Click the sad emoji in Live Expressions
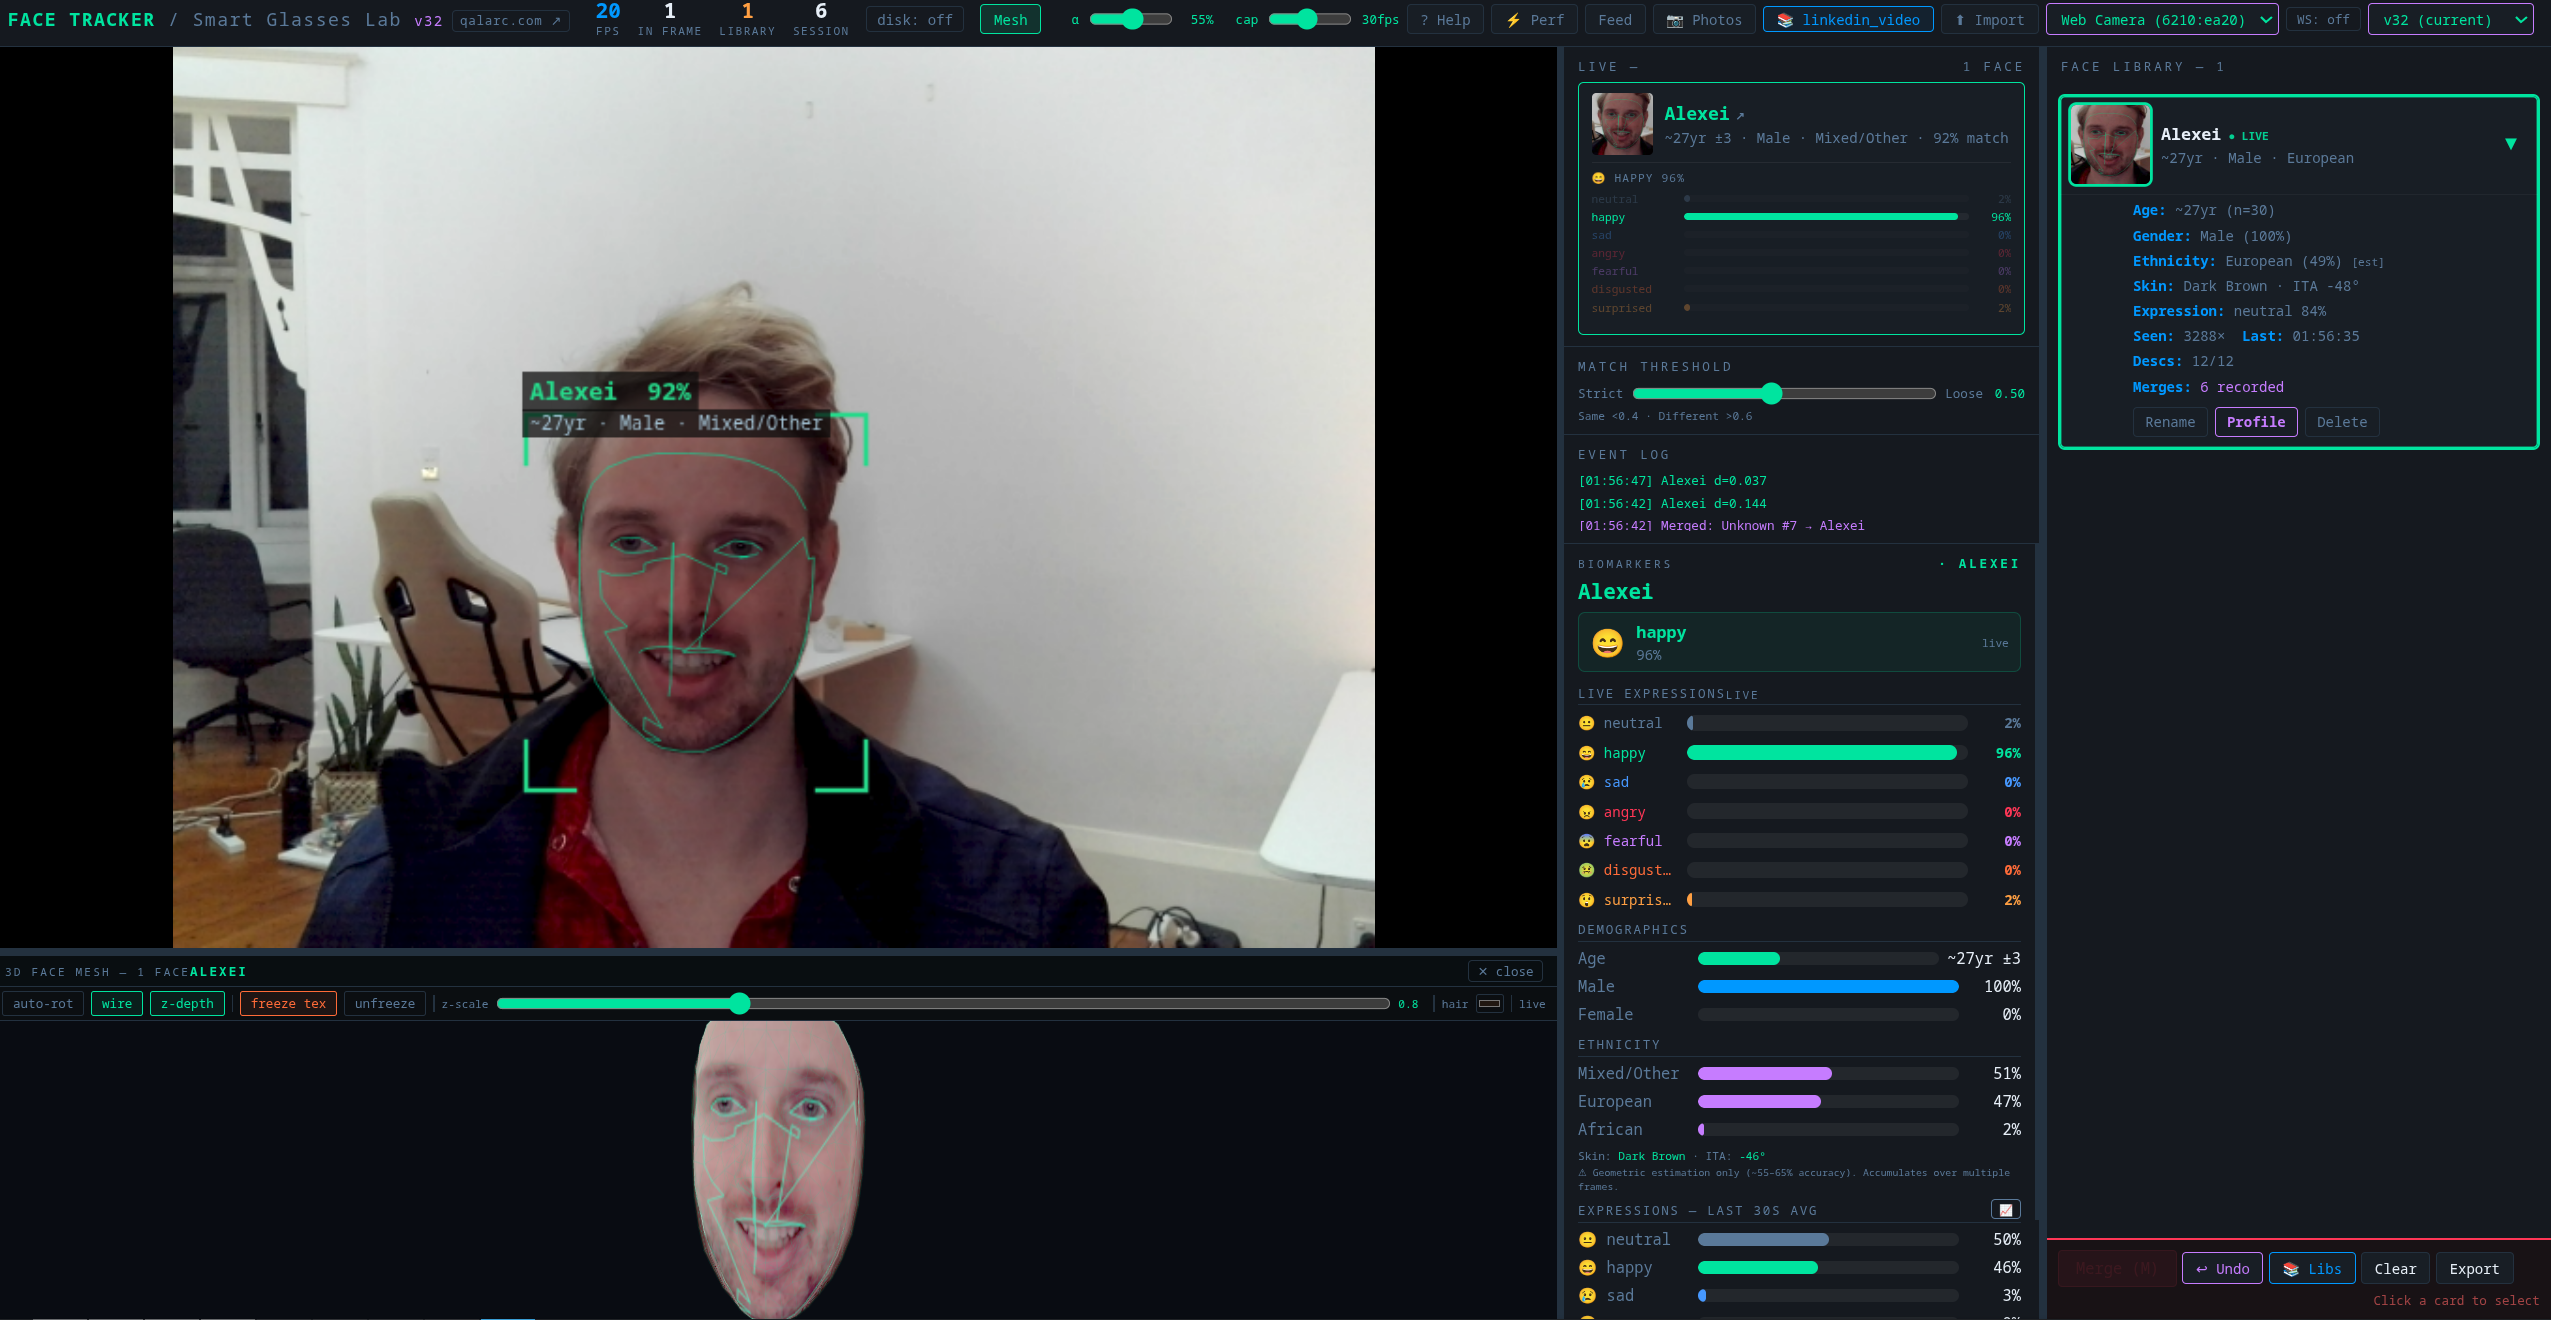This screenshot has width=2551, height=1320. (1586, 782)
